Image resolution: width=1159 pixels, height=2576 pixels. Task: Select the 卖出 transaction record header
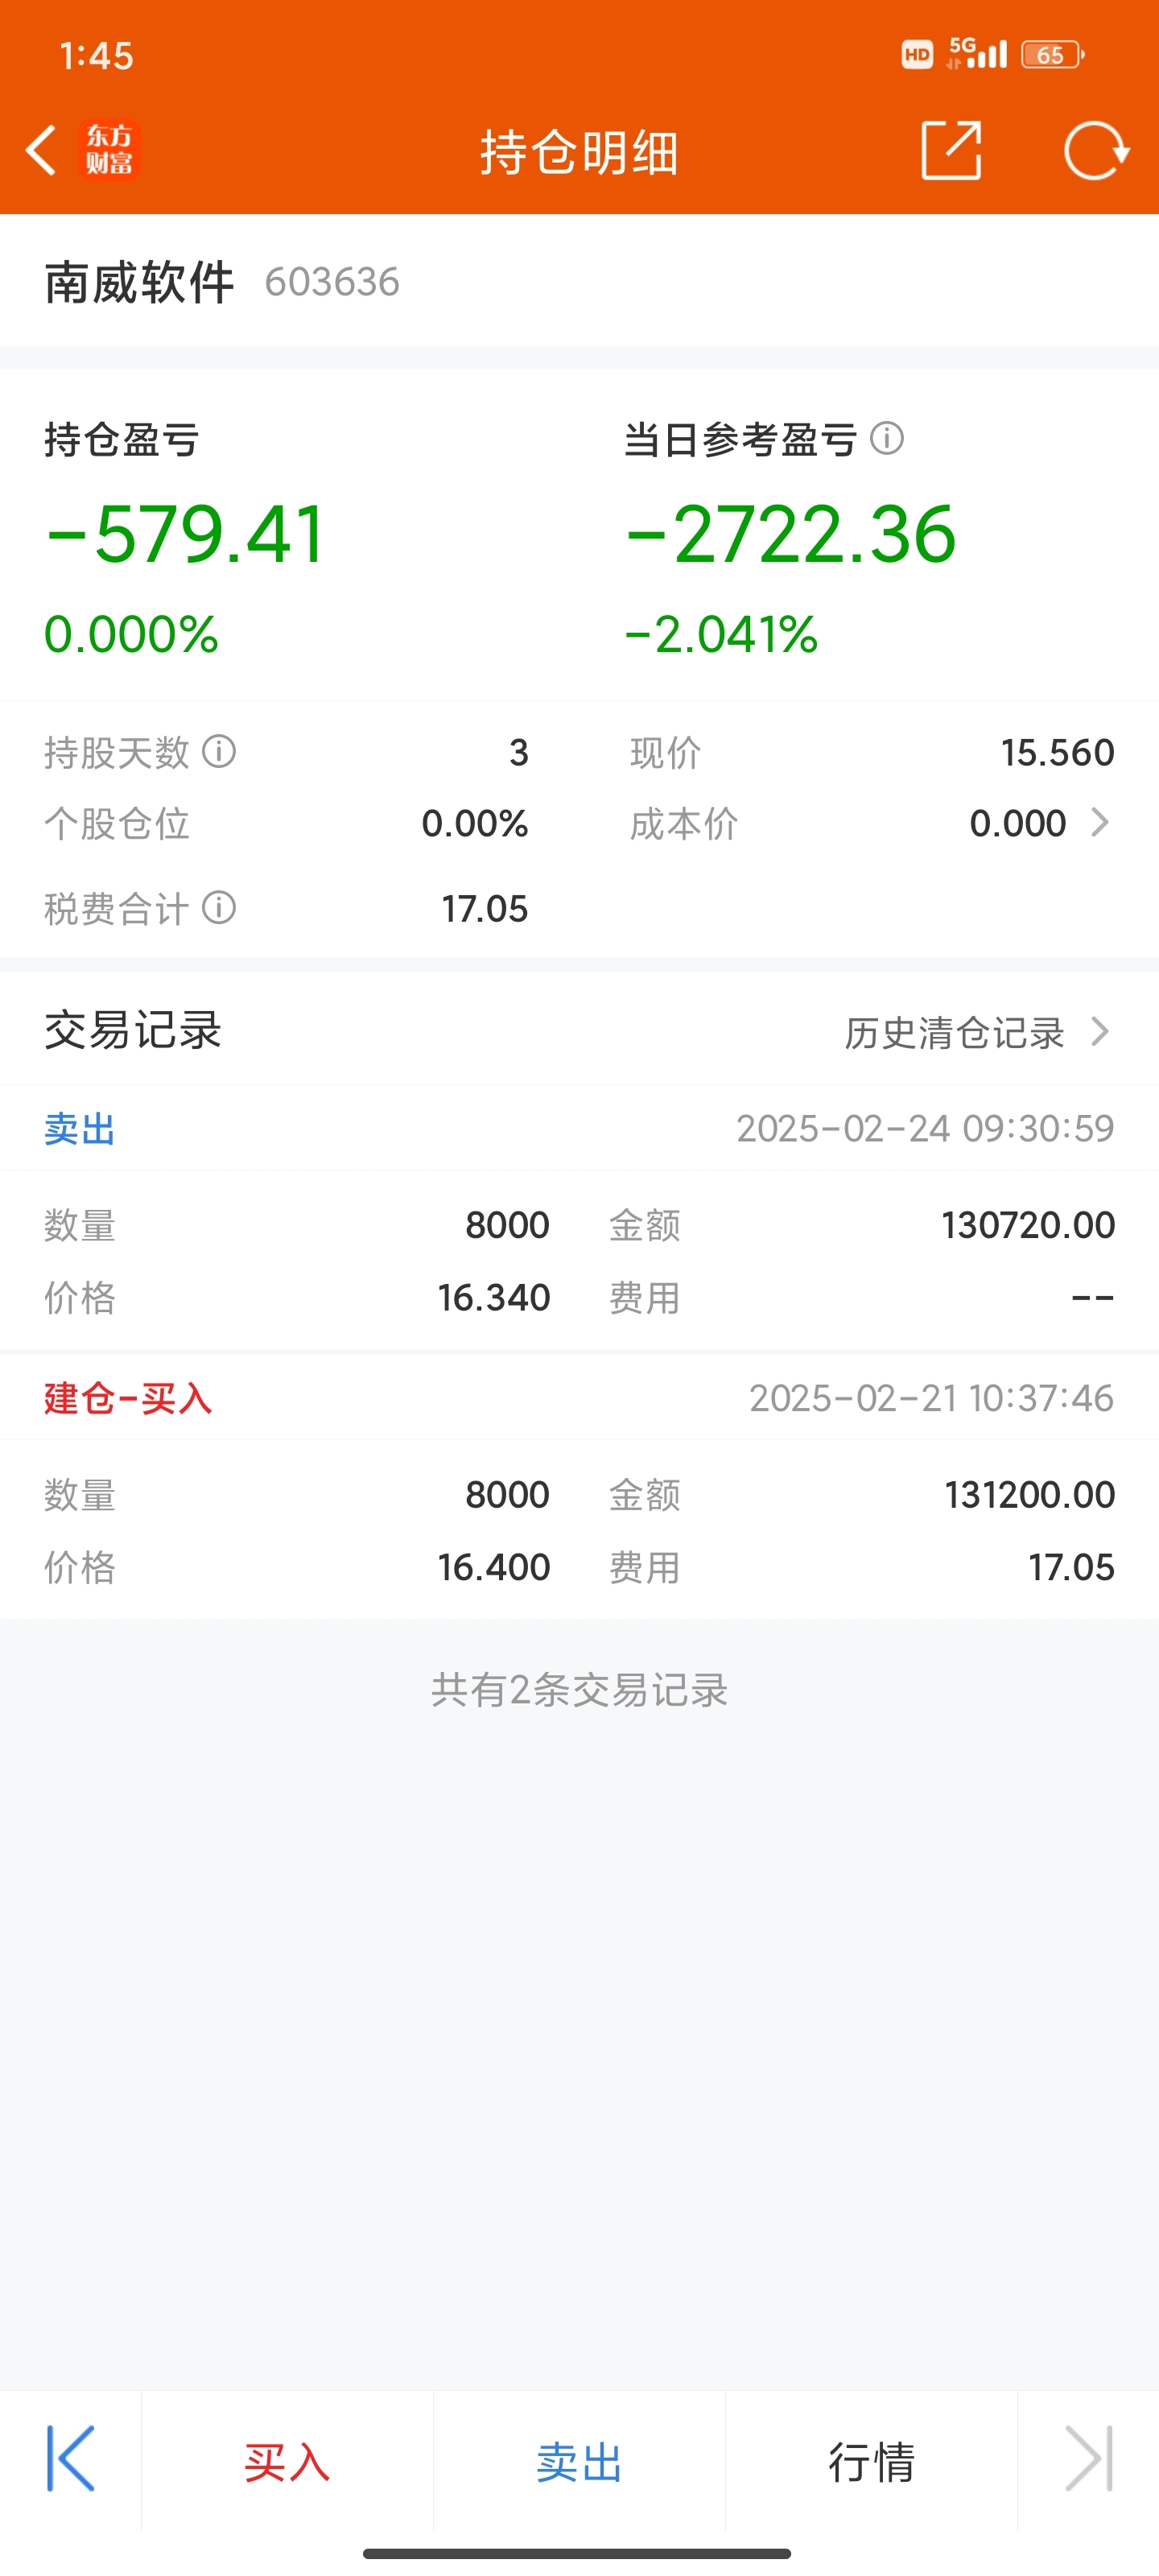579,1128
